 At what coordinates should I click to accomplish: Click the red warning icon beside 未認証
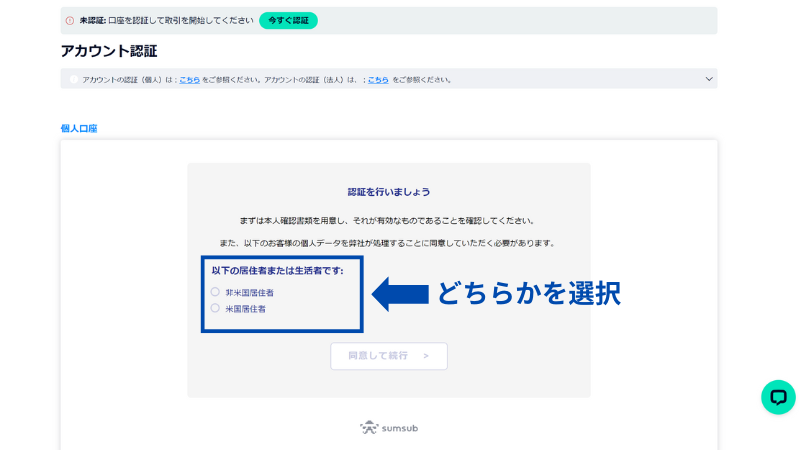(70, 21)
